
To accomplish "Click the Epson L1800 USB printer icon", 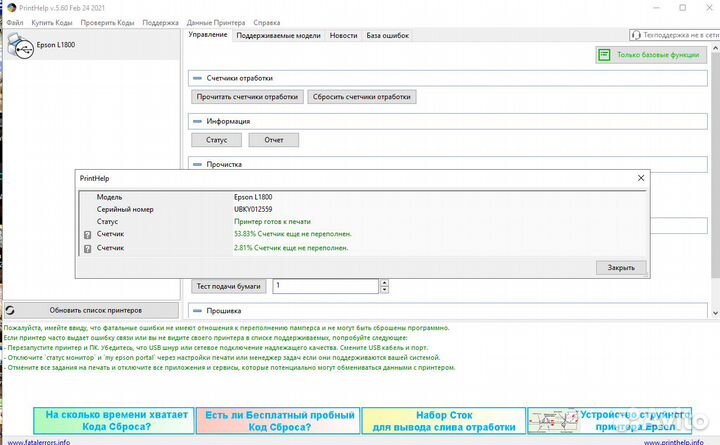I will 18,44.
